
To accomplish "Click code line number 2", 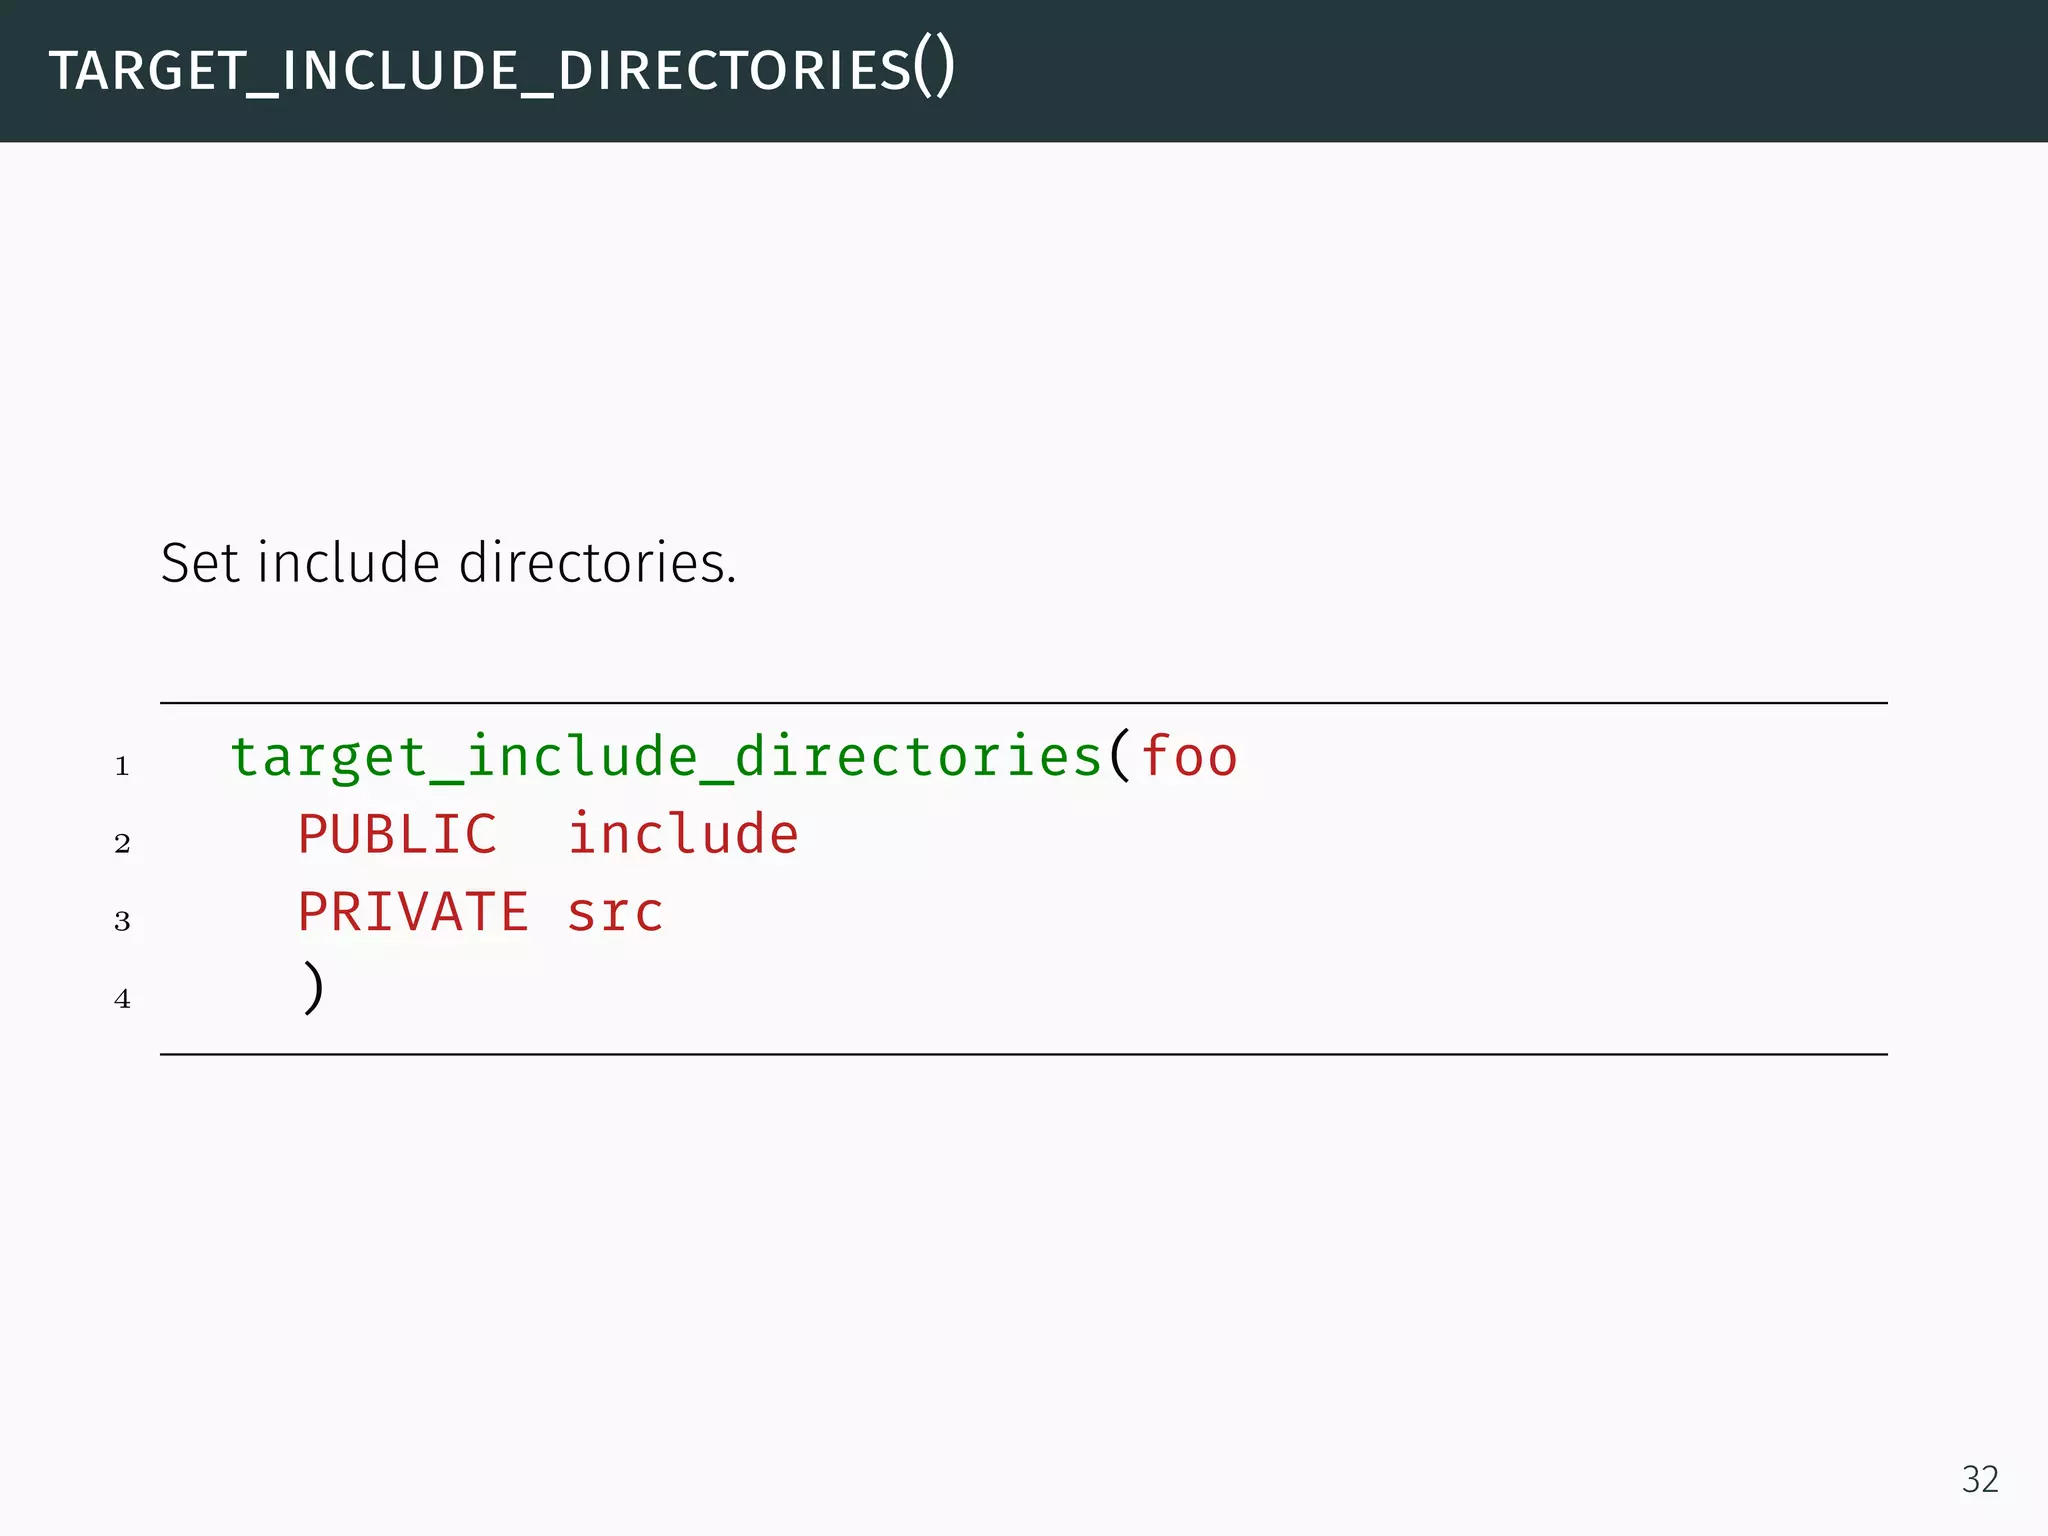I will (x=122, y=844).
